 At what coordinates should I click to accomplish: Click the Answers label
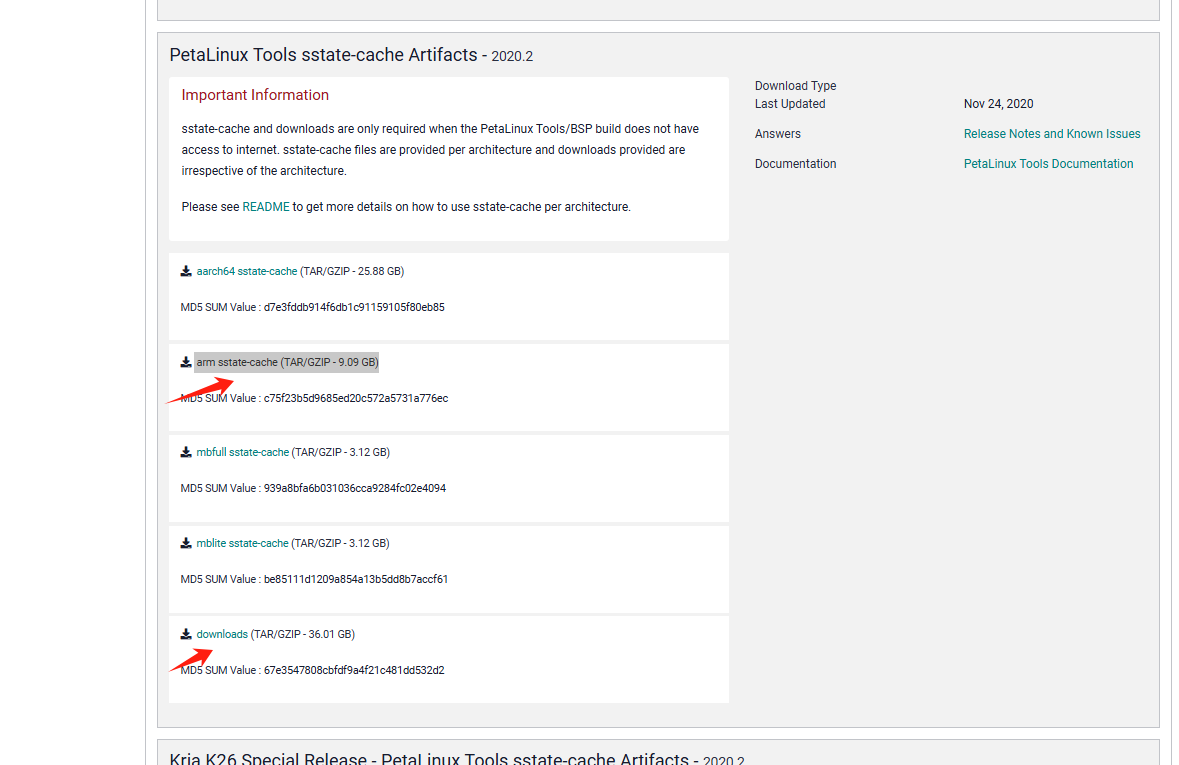pos(777,134)
